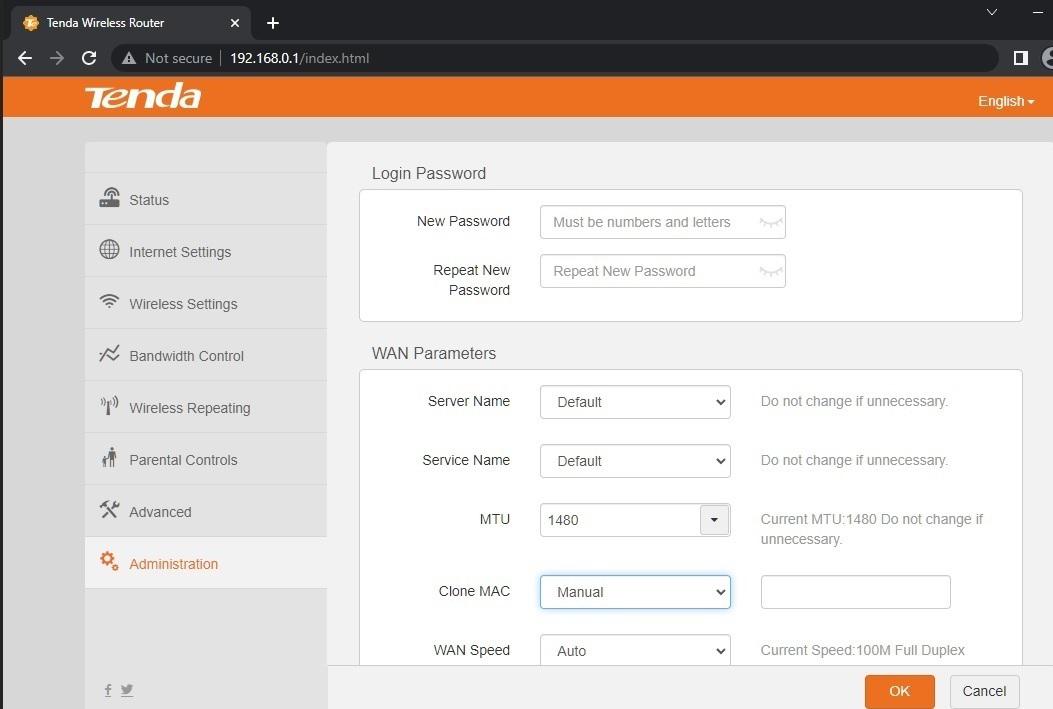Open the Advanced menu item
The height and width of the screenshot is (709, 1053).
[205, 512]
